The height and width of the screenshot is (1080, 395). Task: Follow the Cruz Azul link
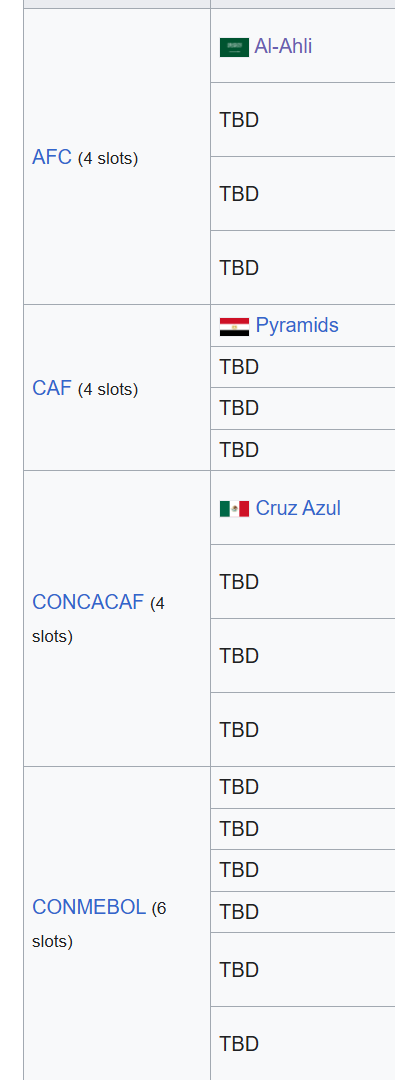(x=298, y=508)
